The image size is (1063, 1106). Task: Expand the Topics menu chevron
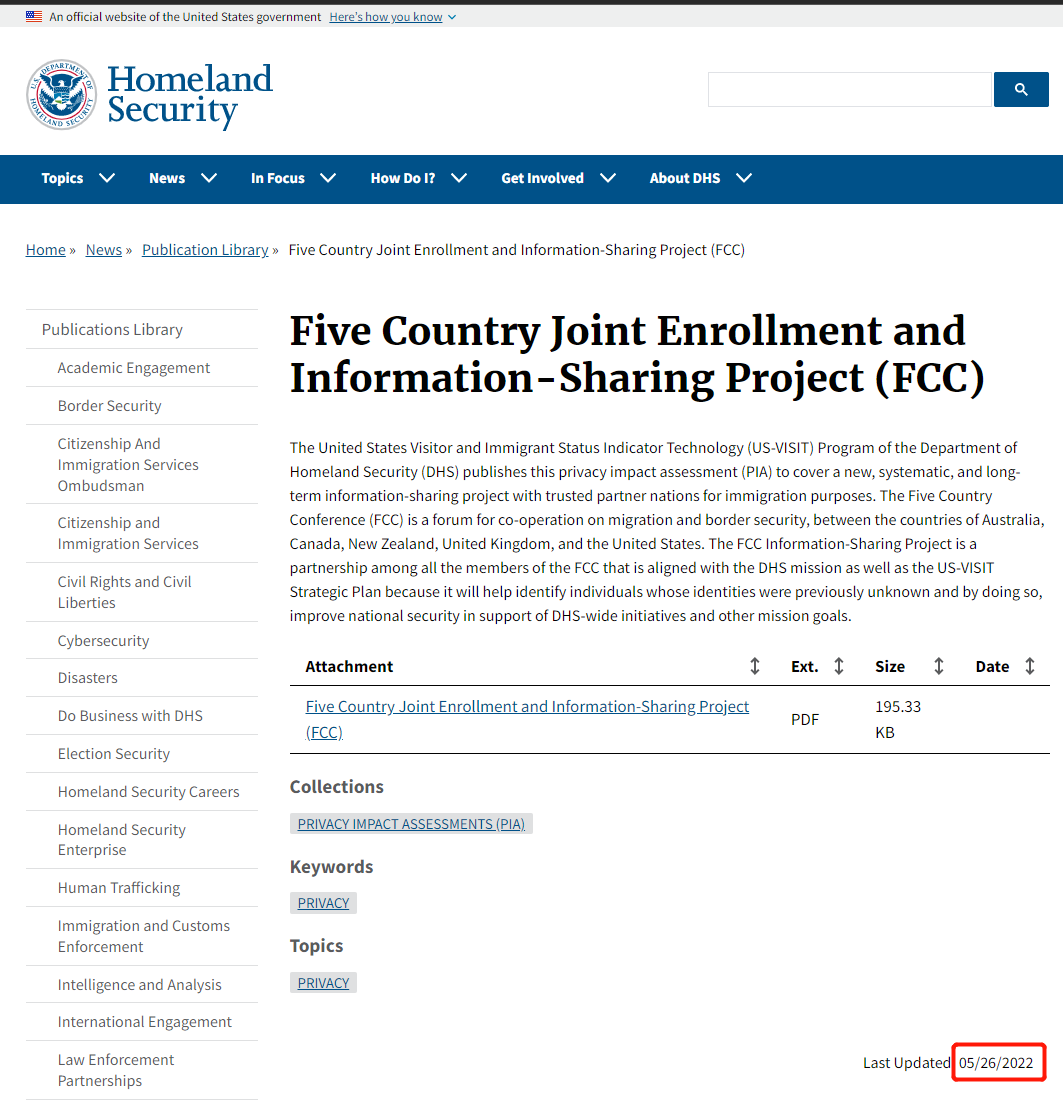pos(107,178)
